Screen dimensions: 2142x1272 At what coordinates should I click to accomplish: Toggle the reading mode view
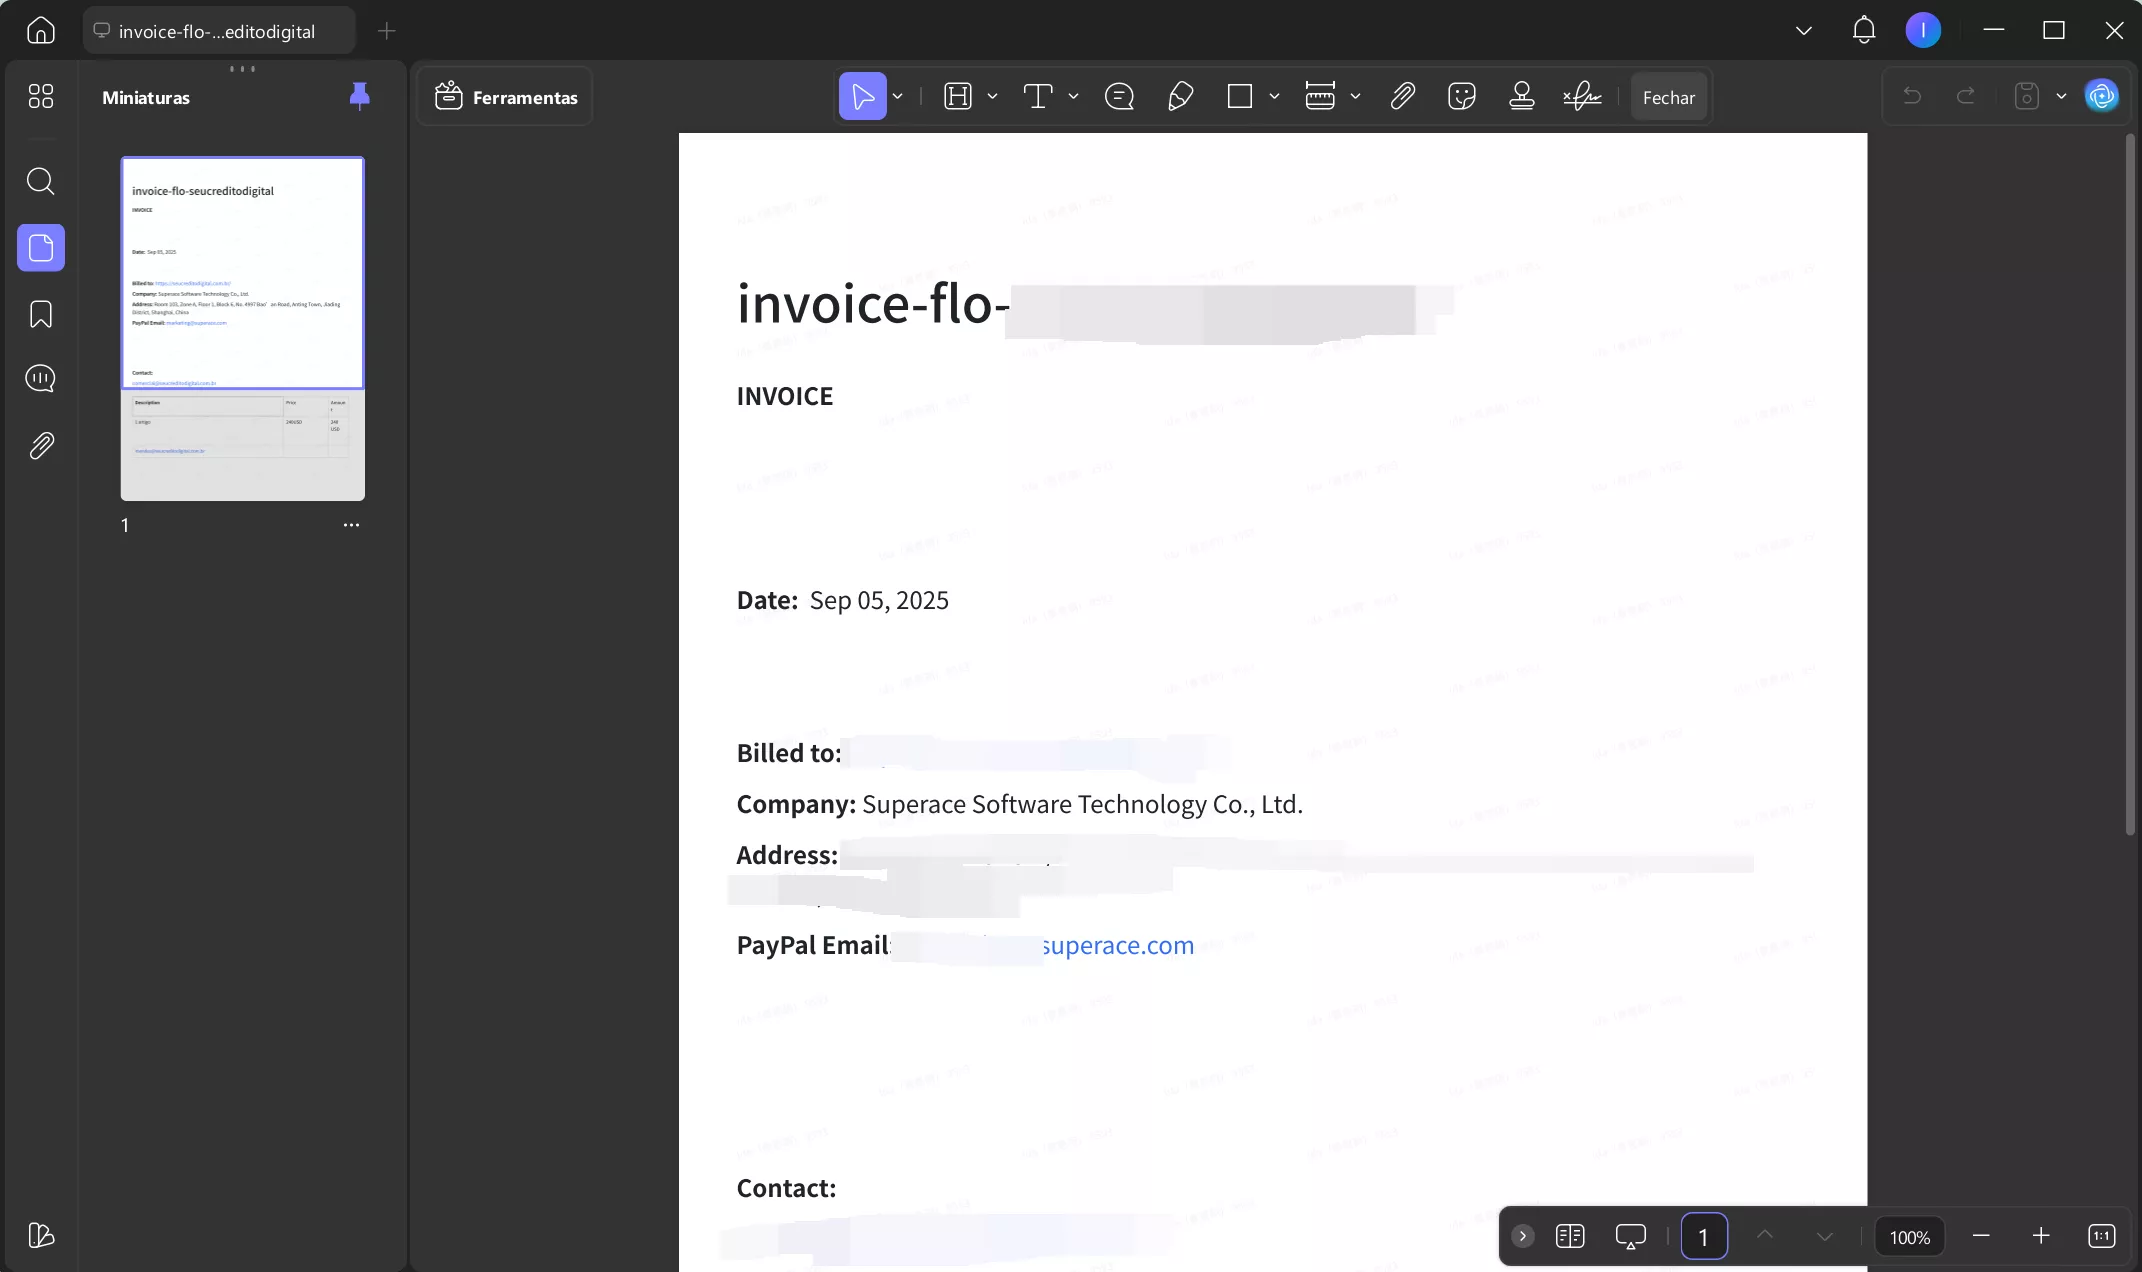[x=1570, y=1237]
